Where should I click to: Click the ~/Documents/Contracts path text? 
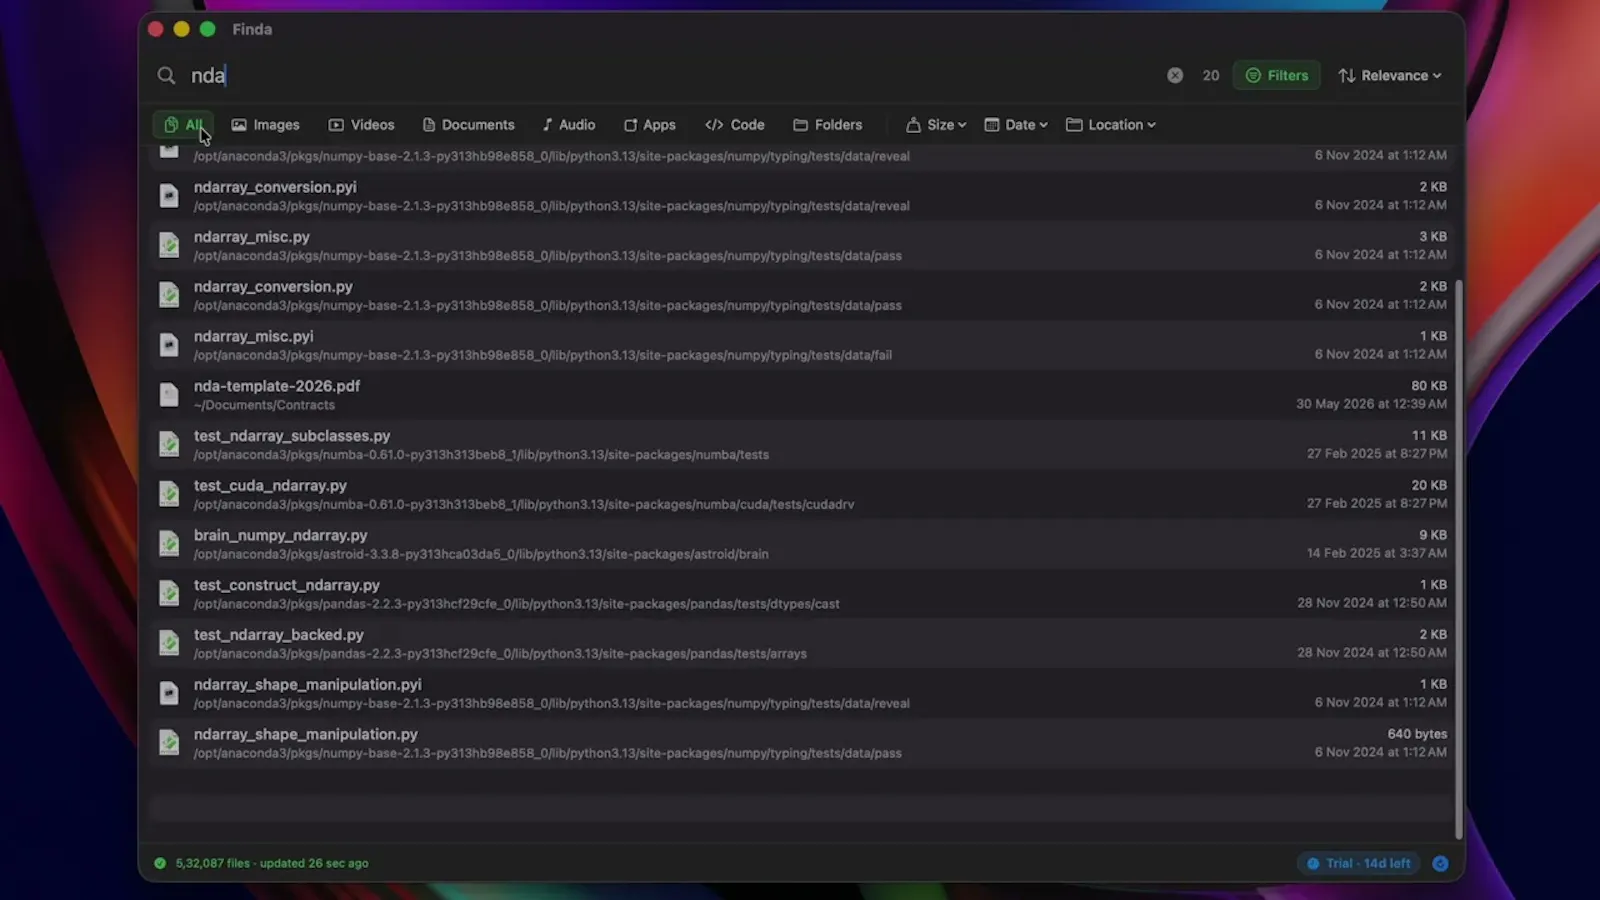pos(264,405)
